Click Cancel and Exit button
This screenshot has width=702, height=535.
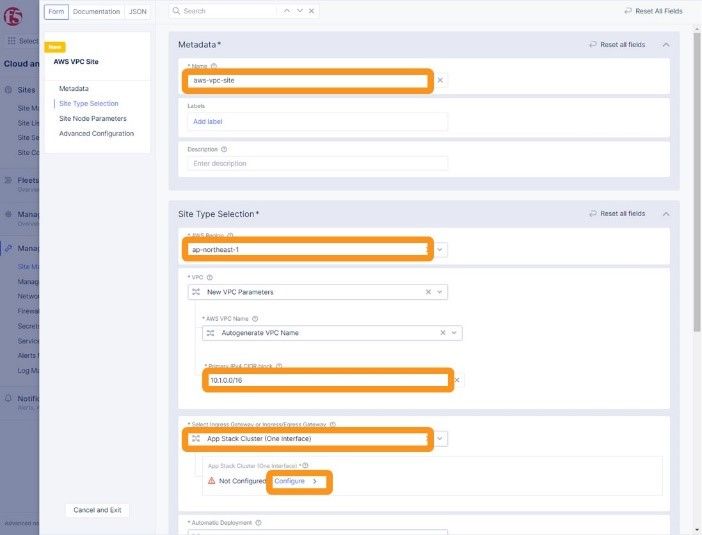click(x=97, y=510)
